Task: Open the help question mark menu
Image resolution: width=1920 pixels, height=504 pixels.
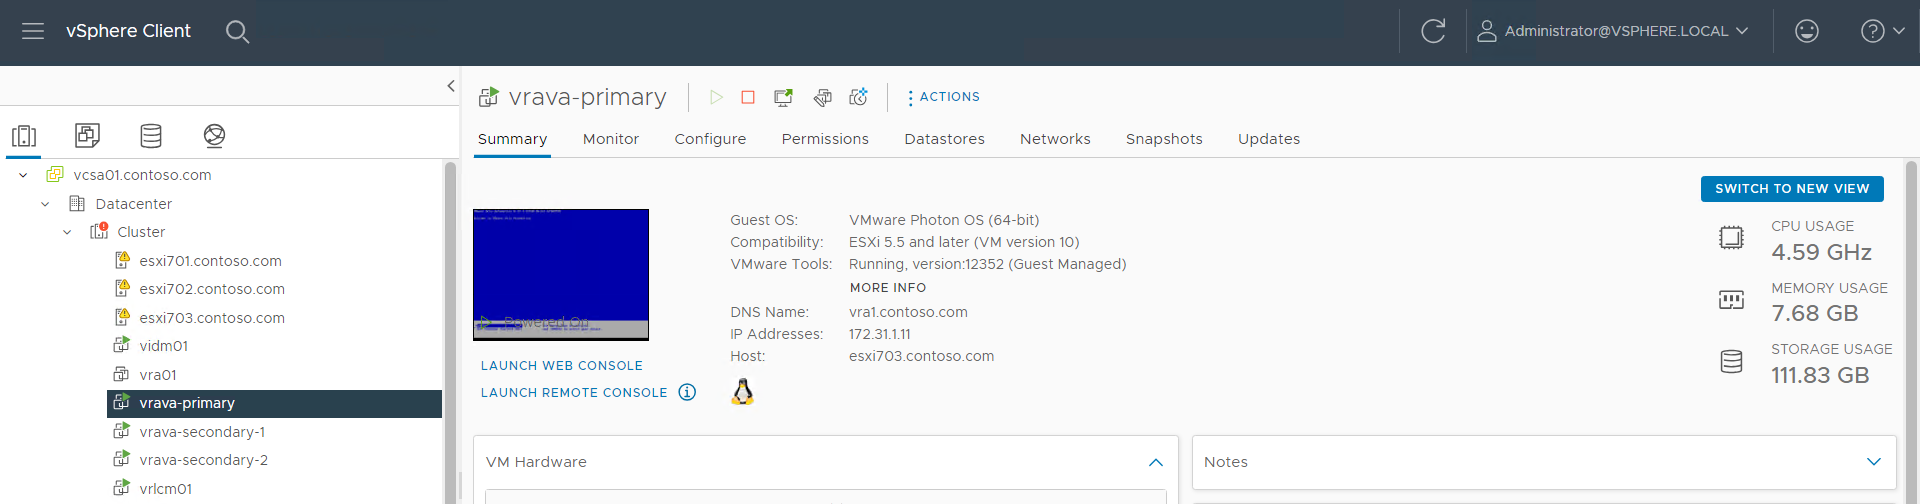Action: [1882, 31]
